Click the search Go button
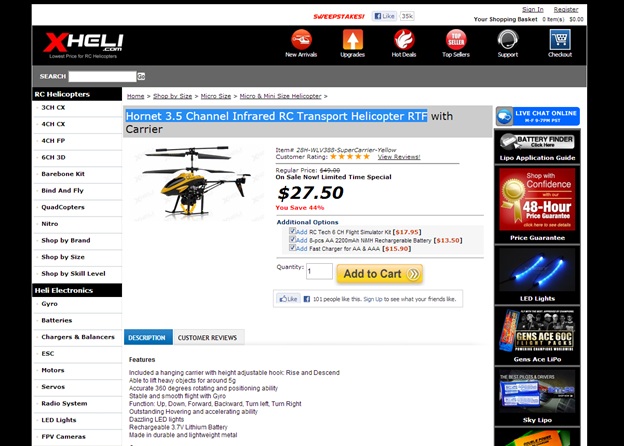 pos(141,76)
